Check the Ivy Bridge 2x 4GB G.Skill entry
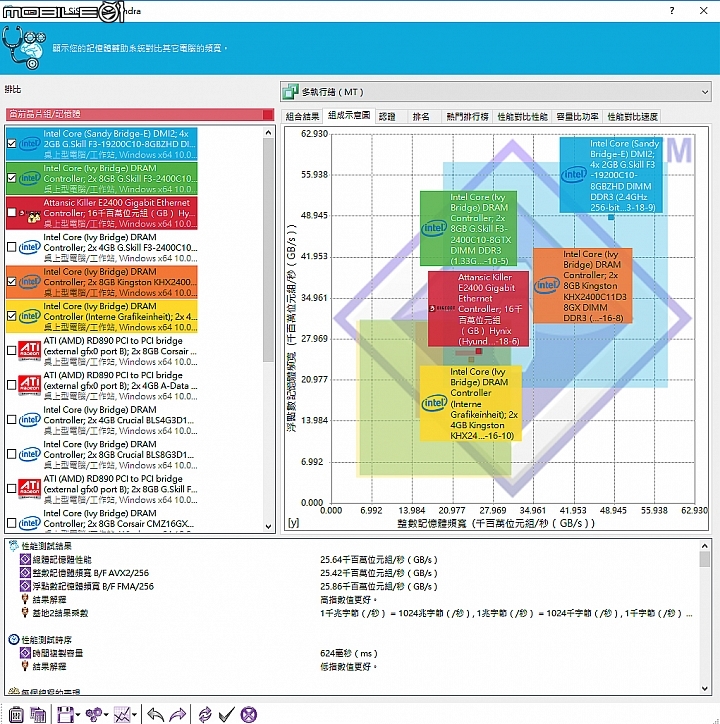Image resolution: width=720 pixels, height=724 pixels. click(x=12, y=247)
